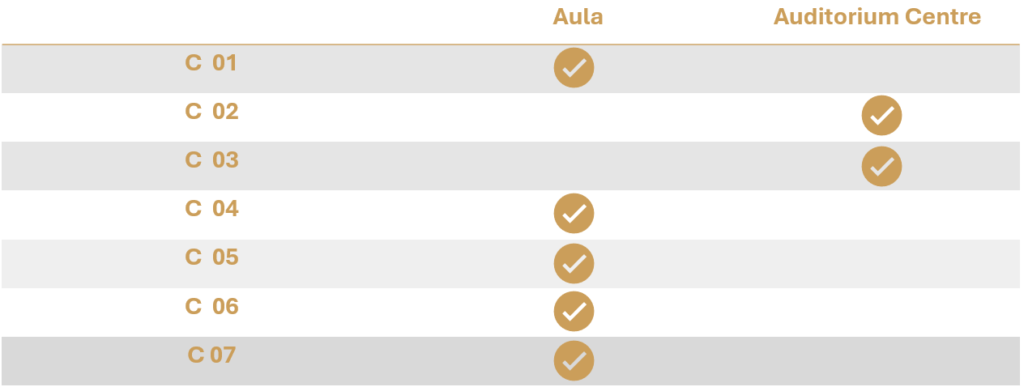Image resolution: width=1024 pixels, height=387 pixels.
Task: Click the C 06 Aula checkmark icon
Action: coord(573,311)
